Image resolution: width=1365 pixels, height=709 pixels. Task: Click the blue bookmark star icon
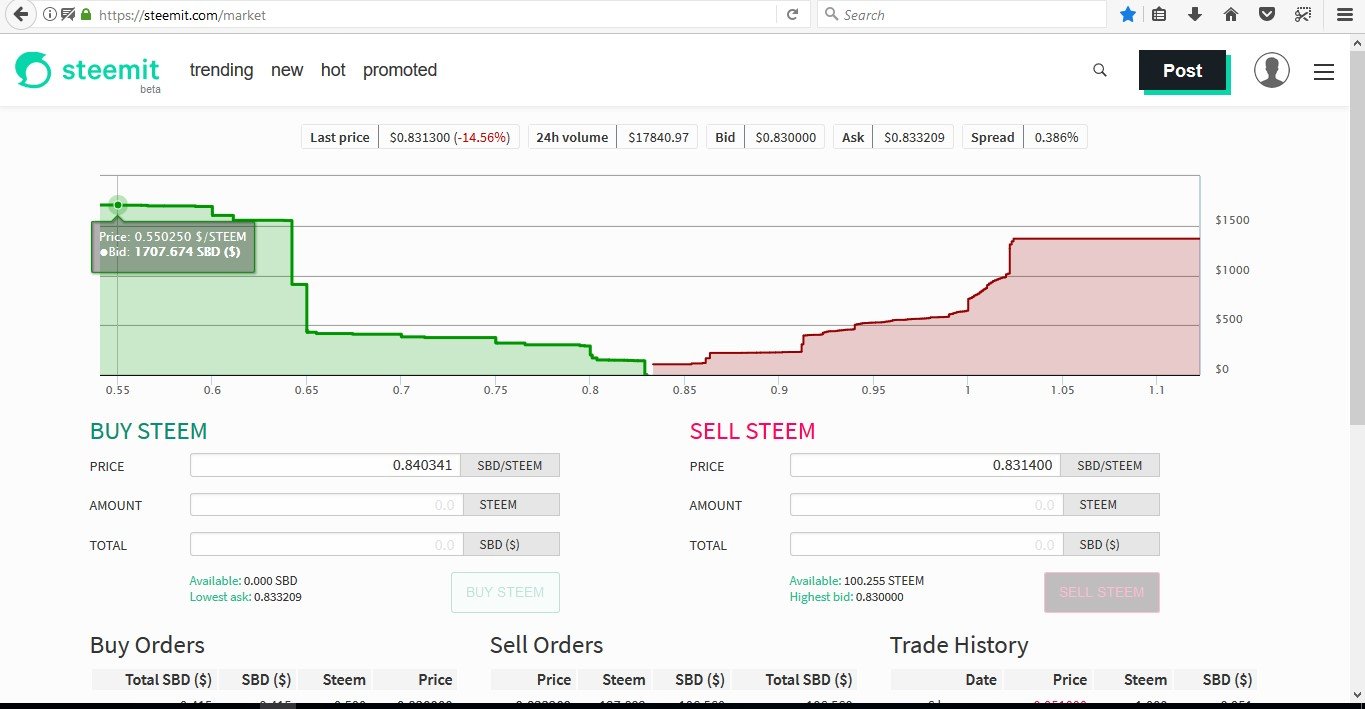coord(1128,15)
